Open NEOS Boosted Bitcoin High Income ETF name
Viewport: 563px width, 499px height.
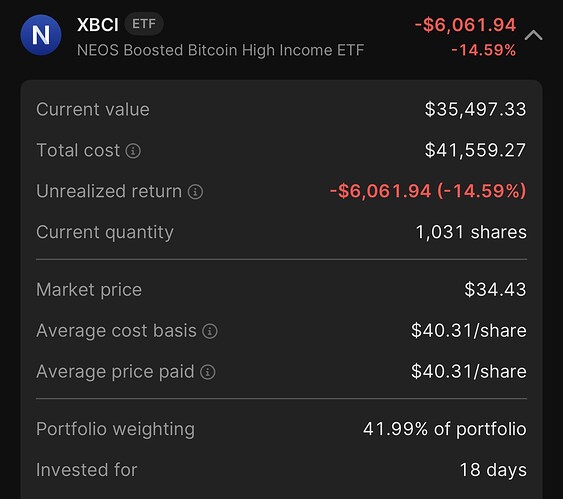220,50
